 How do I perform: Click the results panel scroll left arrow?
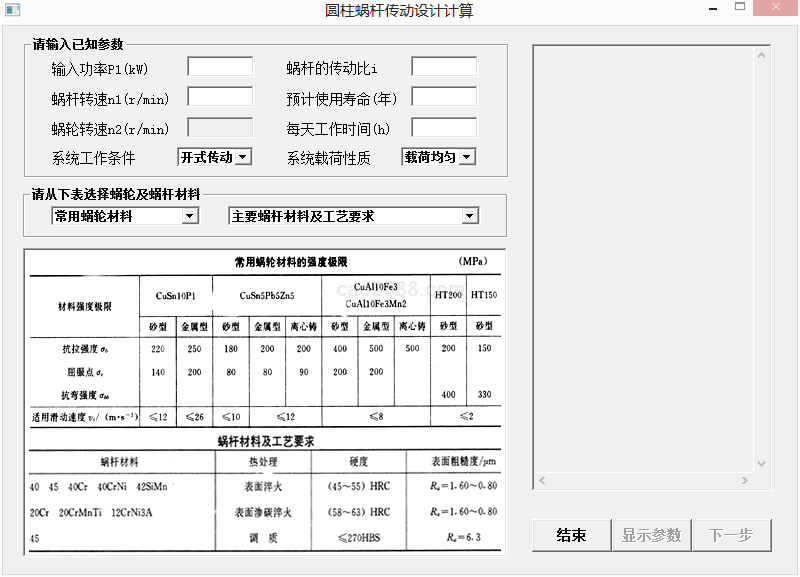(542, 482)
